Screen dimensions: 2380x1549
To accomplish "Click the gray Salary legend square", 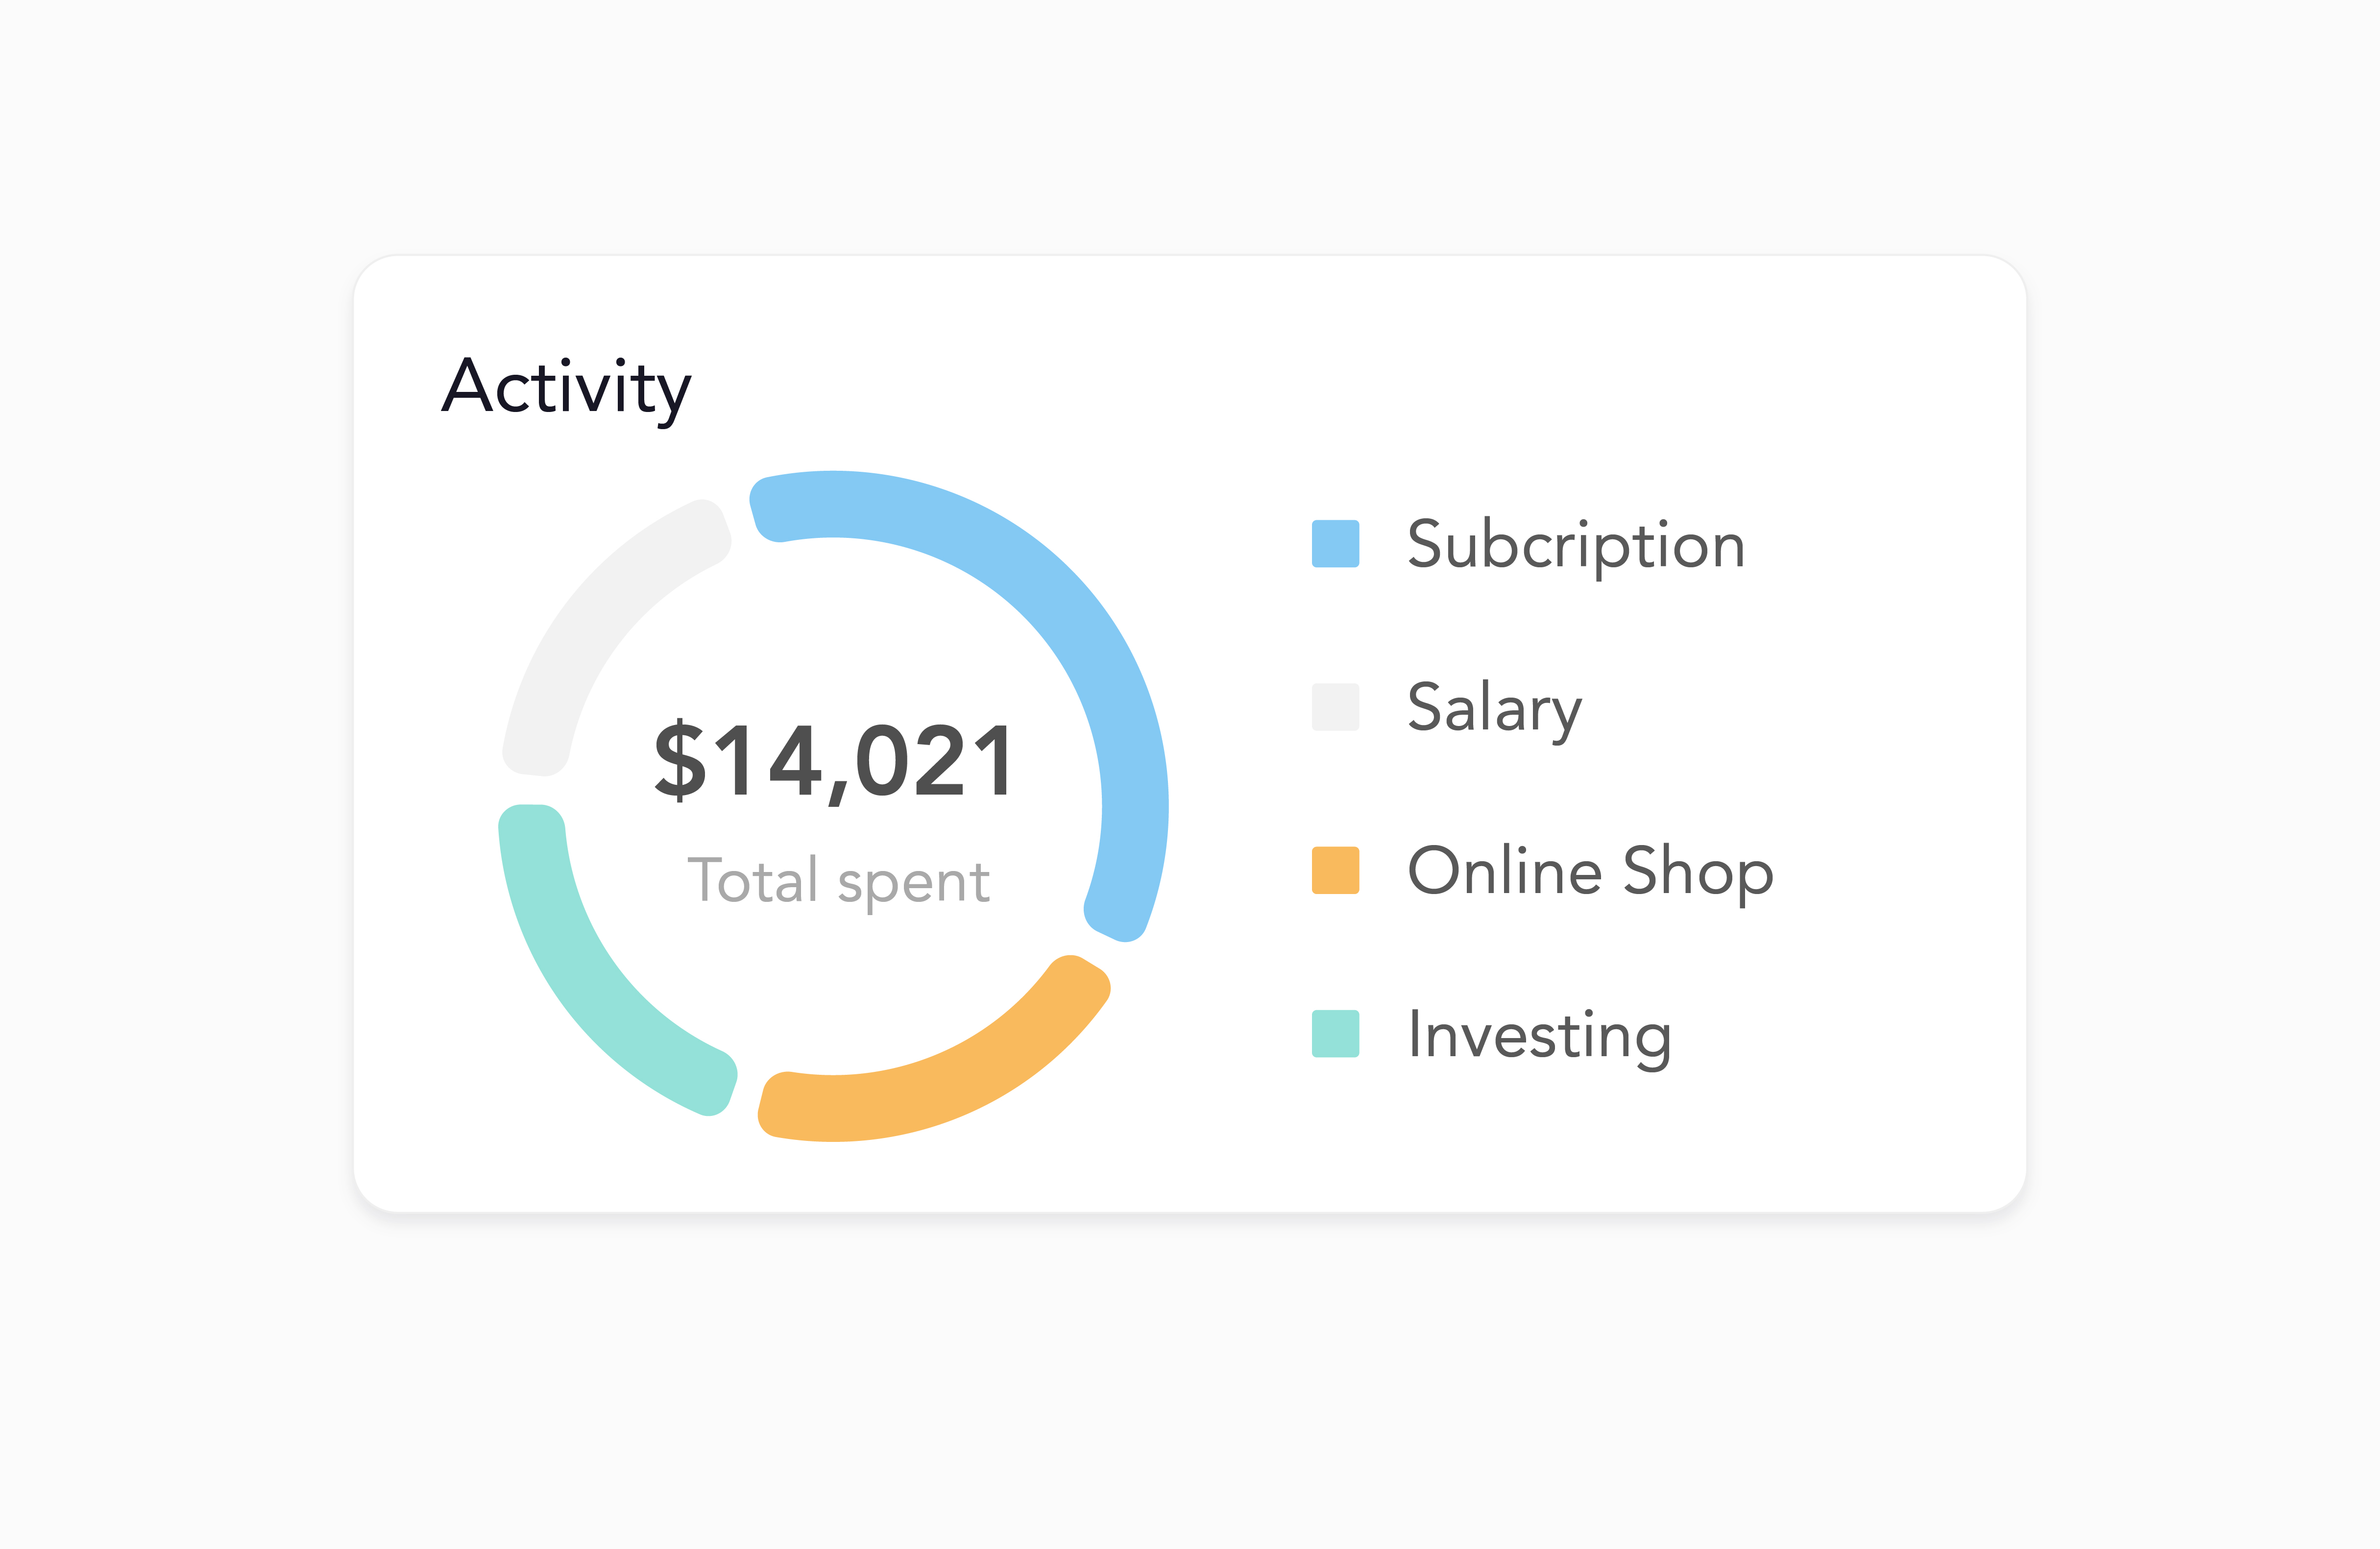I will tap(1335, 707).
